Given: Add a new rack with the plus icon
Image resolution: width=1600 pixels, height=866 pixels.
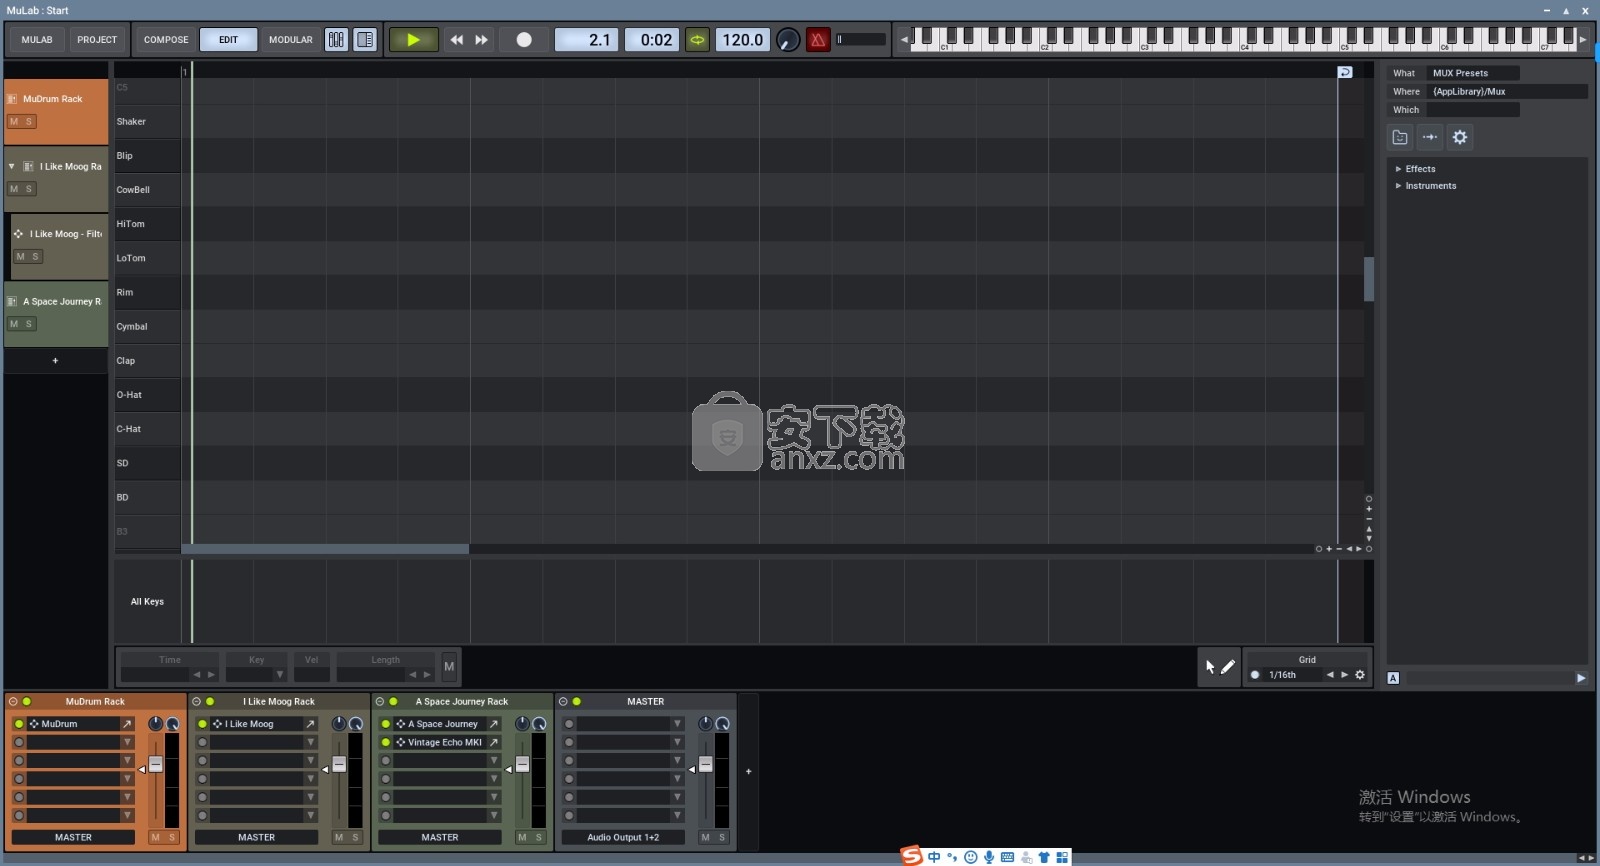Looking at the screenshot, I should click(748, 772).
